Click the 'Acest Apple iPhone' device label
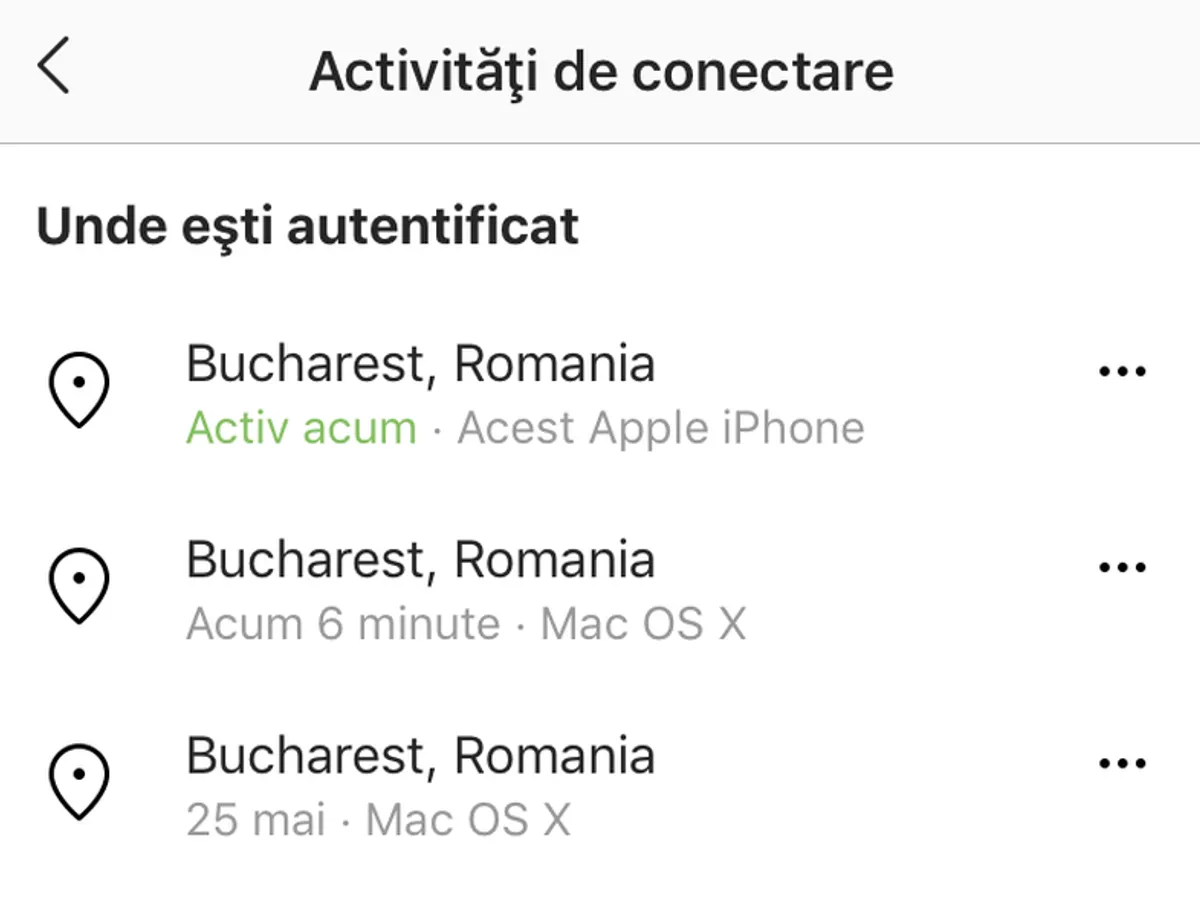 tap(661, 429)
